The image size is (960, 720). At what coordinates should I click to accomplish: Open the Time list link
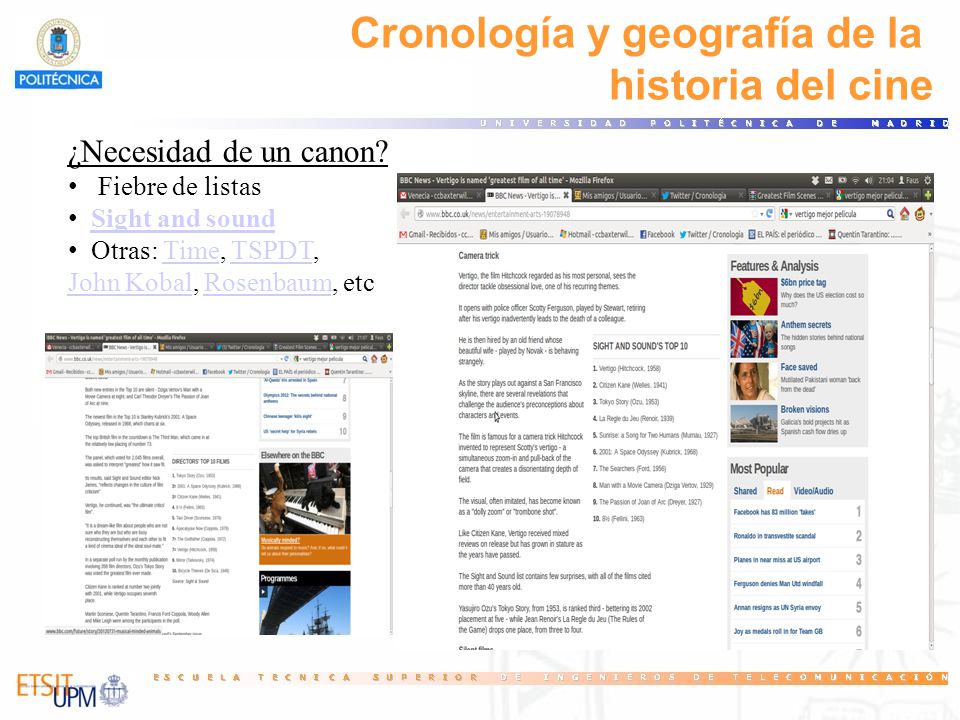click(191, 250)
